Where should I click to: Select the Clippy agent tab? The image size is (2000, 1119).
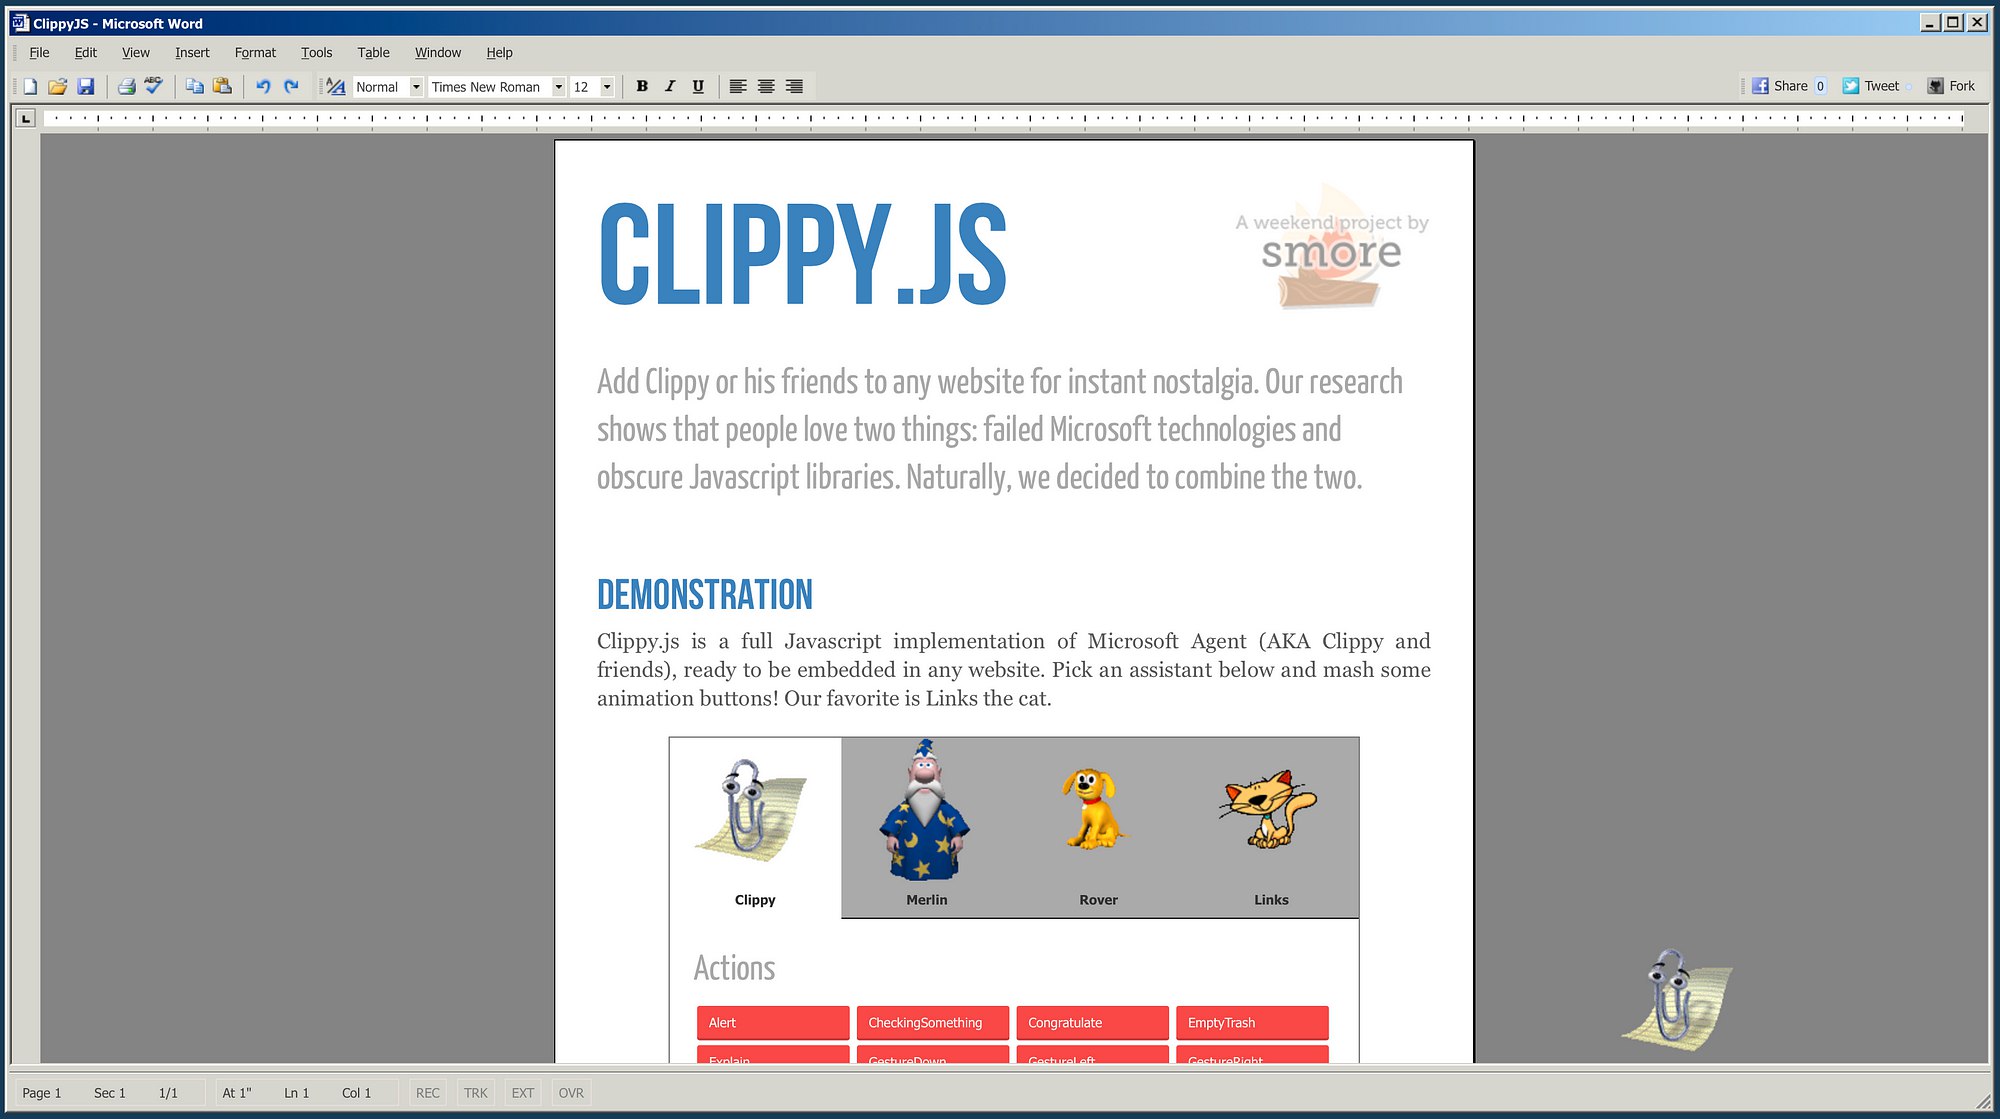[x=755, y=828]
